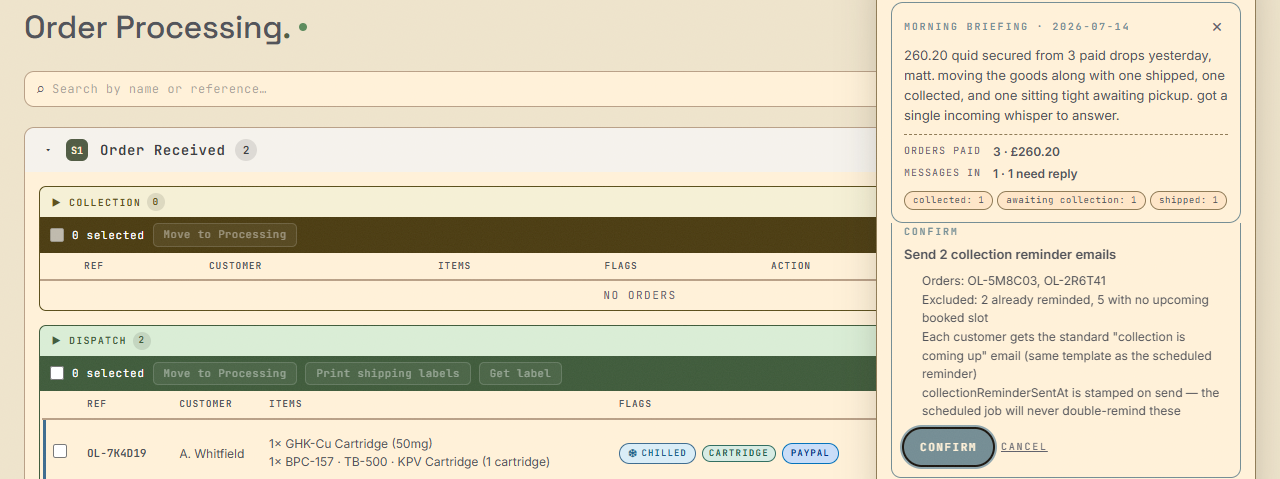Click the collected: 1 chip
The width and height of the screenshot is (1280, 479).
click(x=949, y=200)
